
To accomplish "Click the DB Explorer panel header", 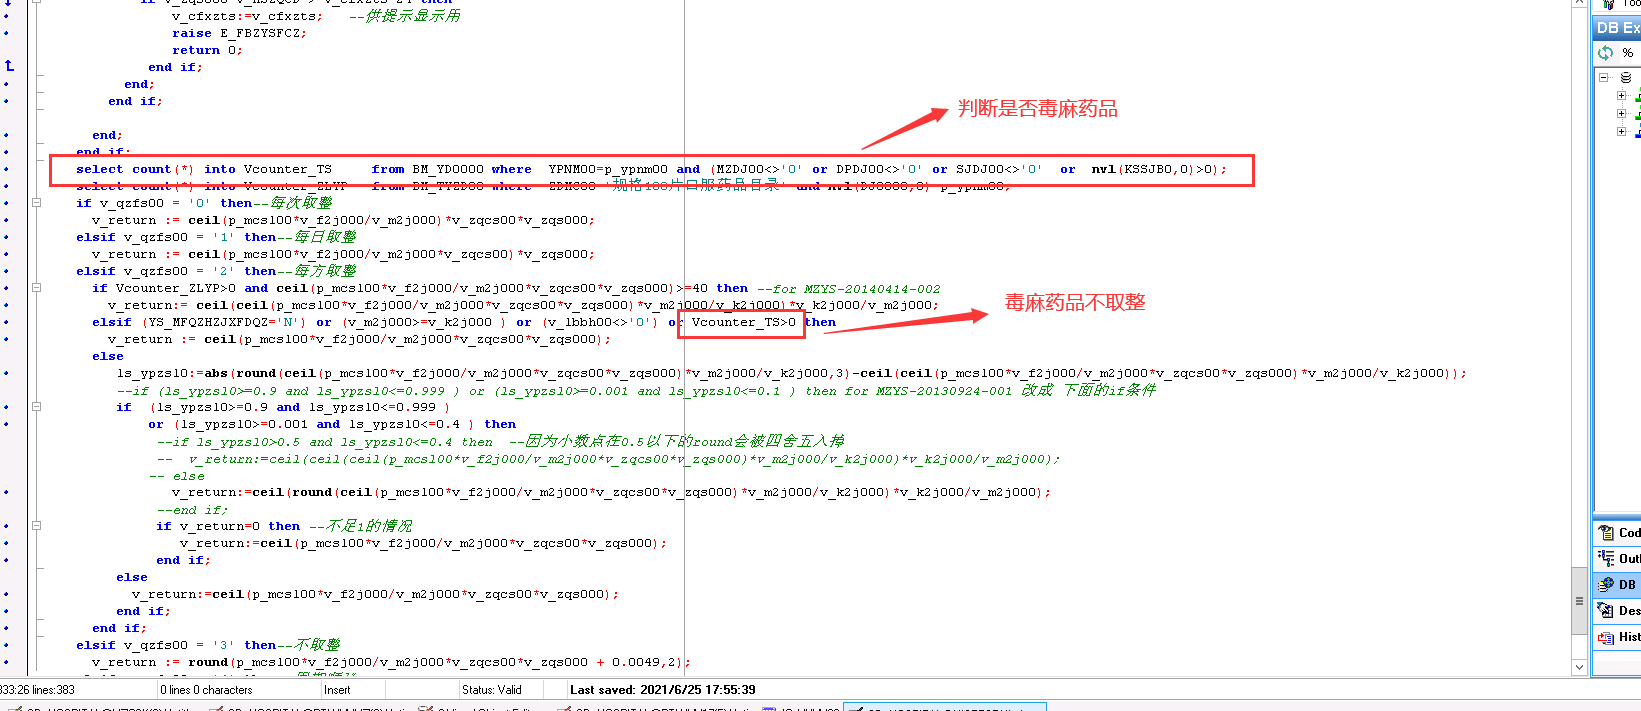I will tap(1617, 28).
